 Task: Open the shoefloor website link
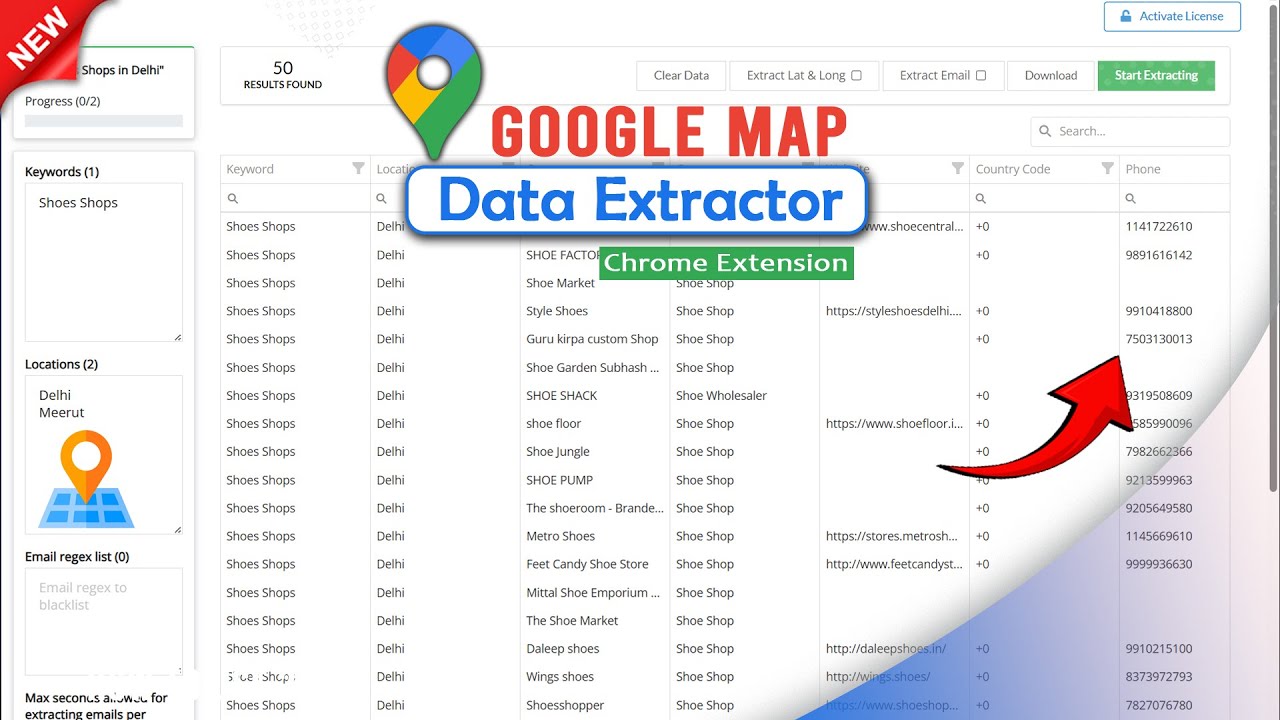894,423
